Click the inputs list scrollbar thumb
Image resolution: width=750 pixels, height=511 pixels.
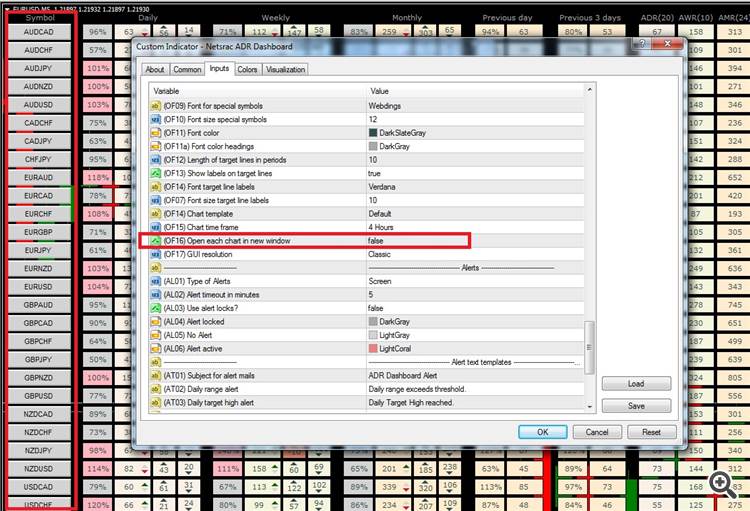tap(589, 347)
